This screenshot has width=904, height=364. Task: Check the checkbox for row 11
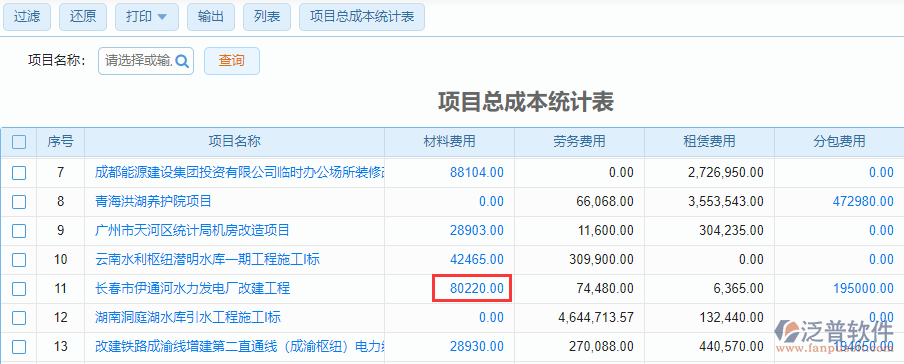click(19, 288)
